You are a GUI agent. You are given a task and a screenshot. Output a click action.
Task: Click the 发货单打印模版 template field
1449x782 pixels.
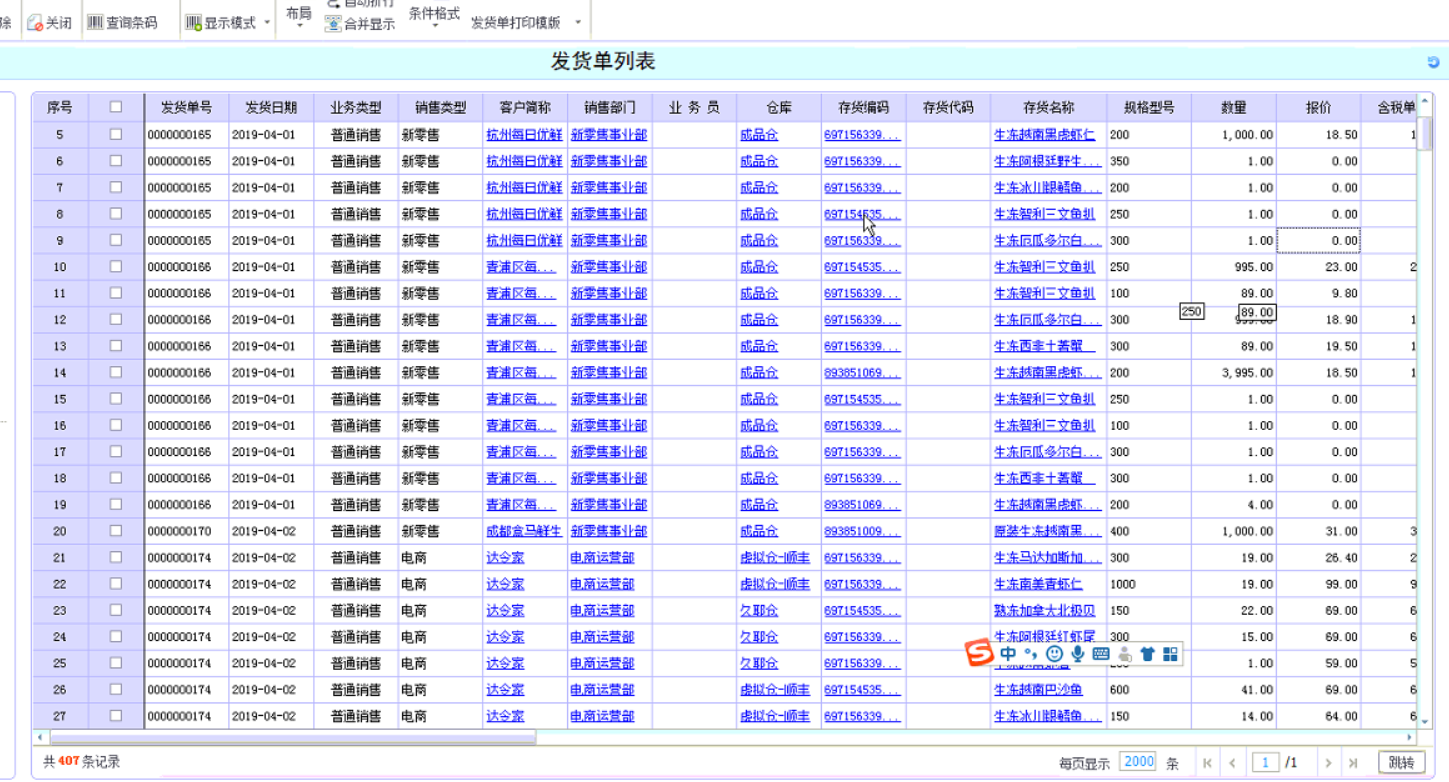click(x=516, y=22)
